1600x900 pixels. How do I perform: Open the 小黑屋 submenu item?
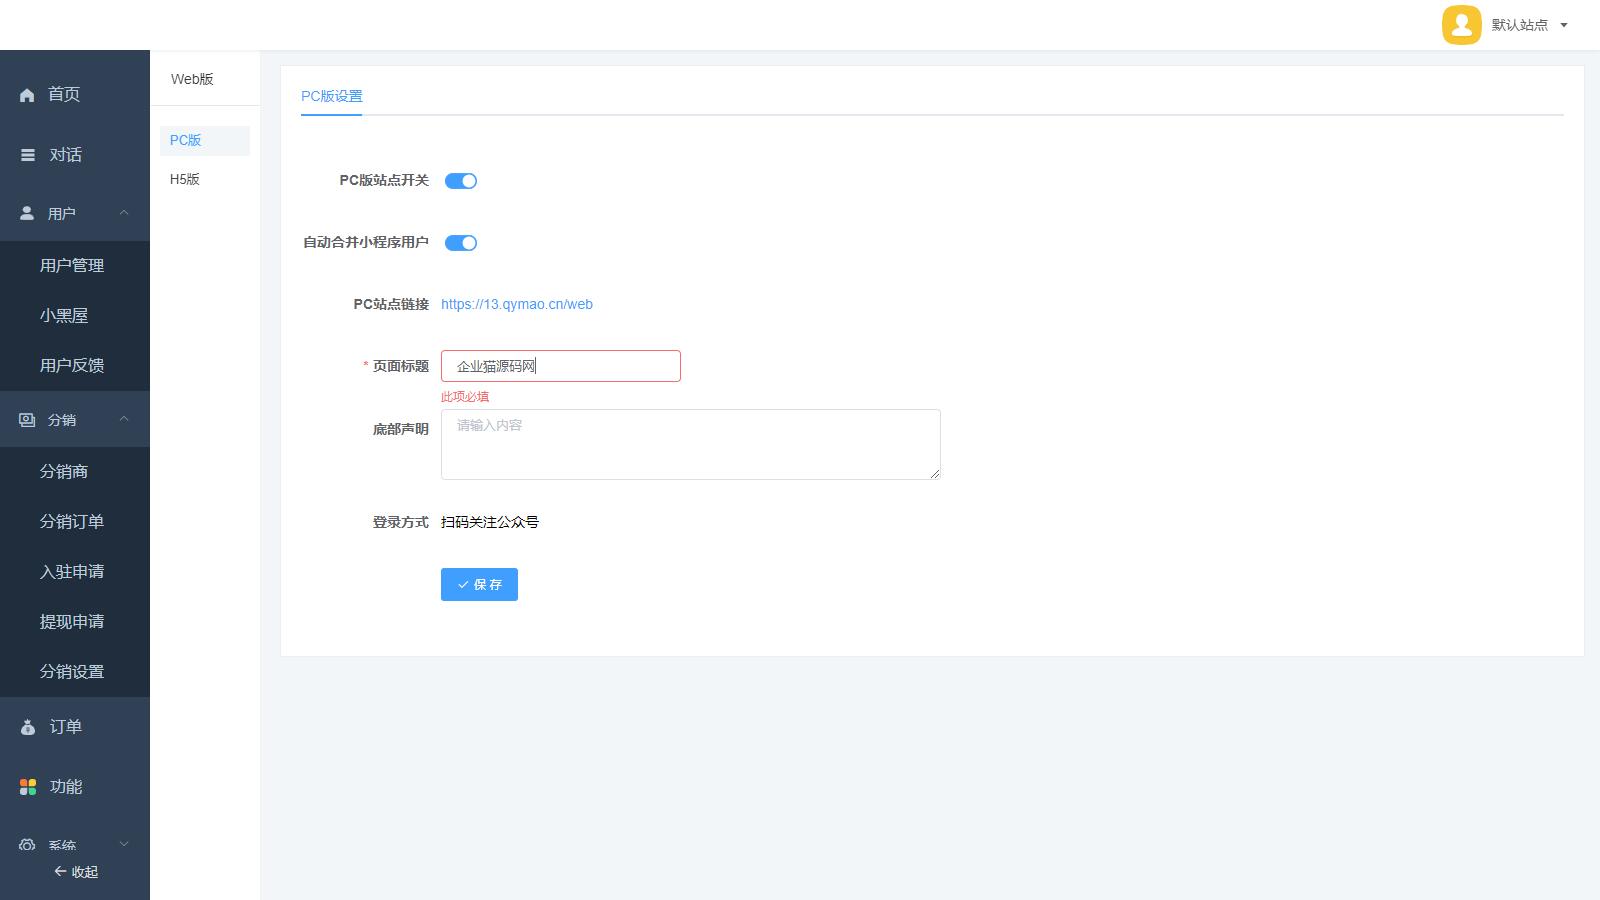75,316
